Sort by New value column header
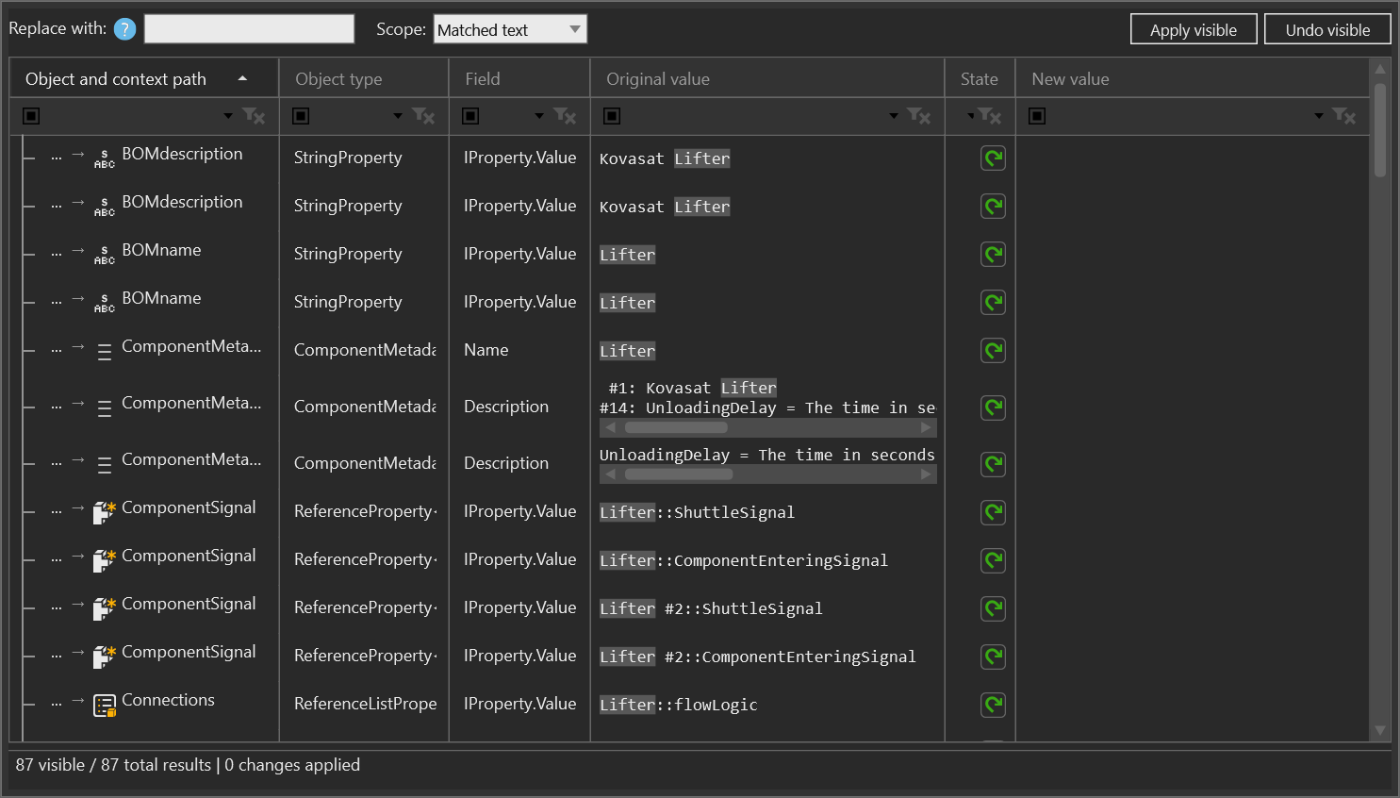The image size is (1400, 798). click(x=1192, y=79)
